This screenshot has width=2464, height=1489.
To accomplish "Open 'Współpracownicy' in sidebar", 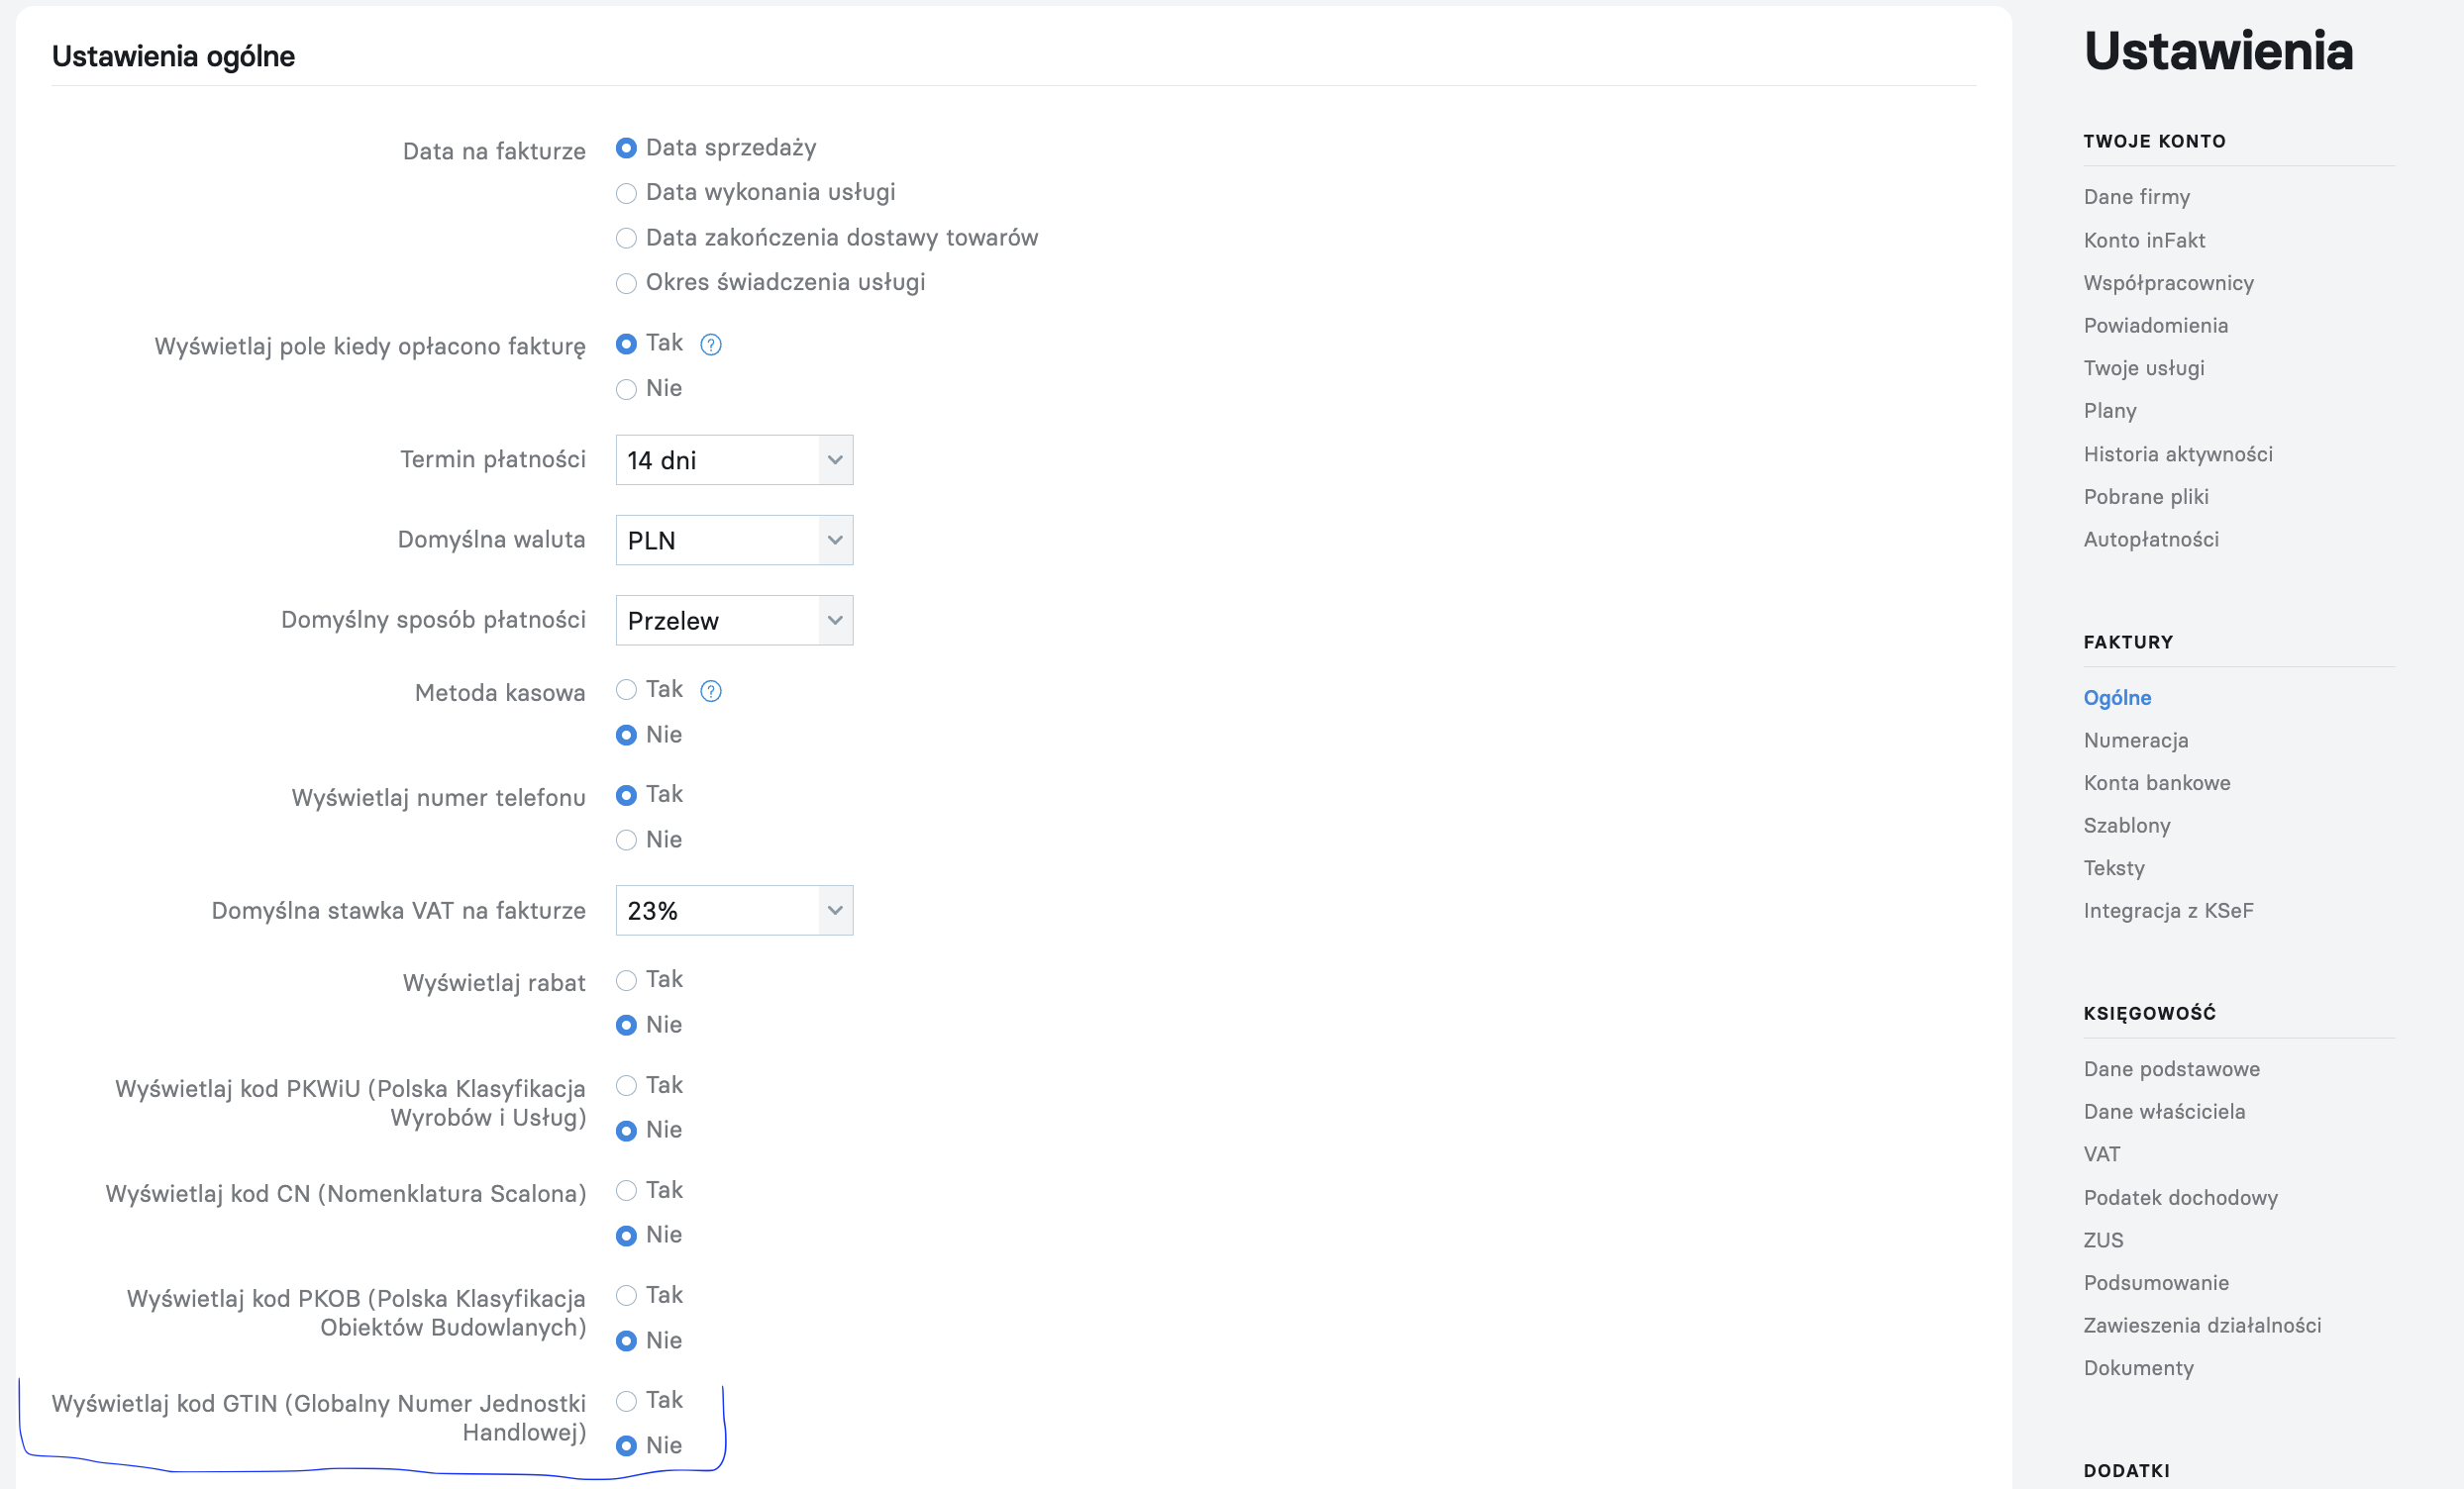I will (2168, 283).
